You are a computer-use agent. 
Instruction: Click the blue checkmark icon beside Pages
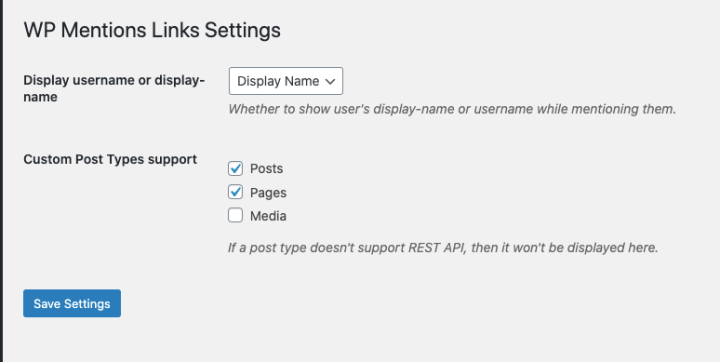235,192
